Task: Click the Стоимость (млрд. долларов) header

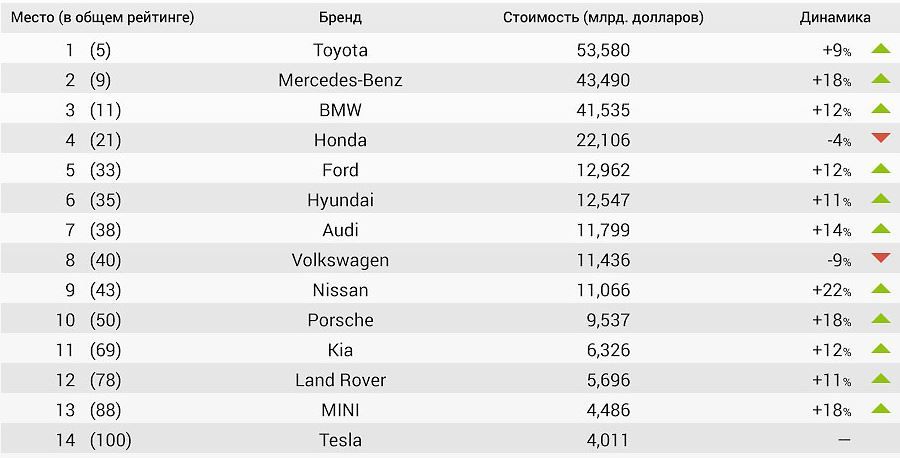Action: tap(603, 18)
